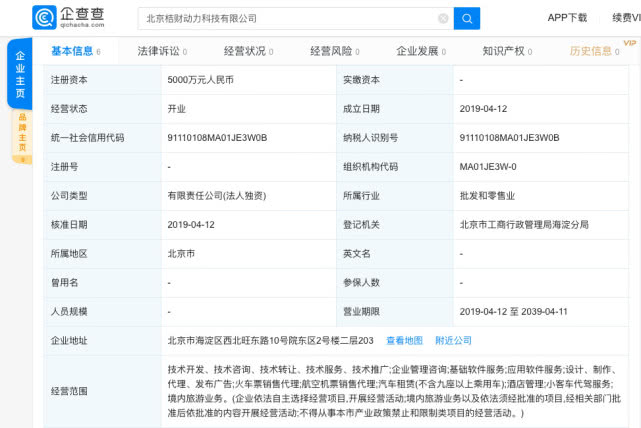Select the 经营状况 tab
The width and height of the screenshot is (641, 428).
click(x=246, y=51)
